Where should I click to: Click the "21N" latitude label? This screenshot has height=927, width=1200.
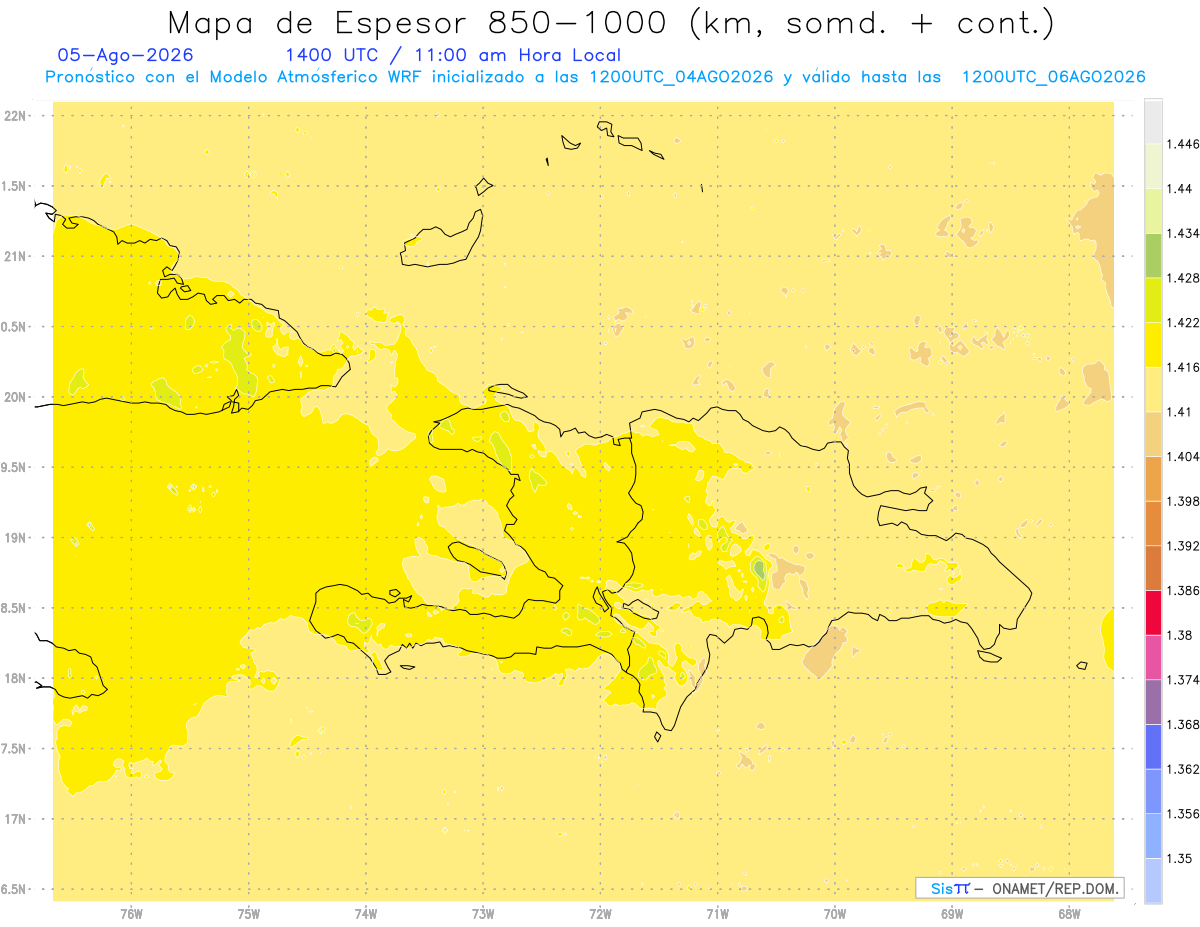tap(15, 256)
